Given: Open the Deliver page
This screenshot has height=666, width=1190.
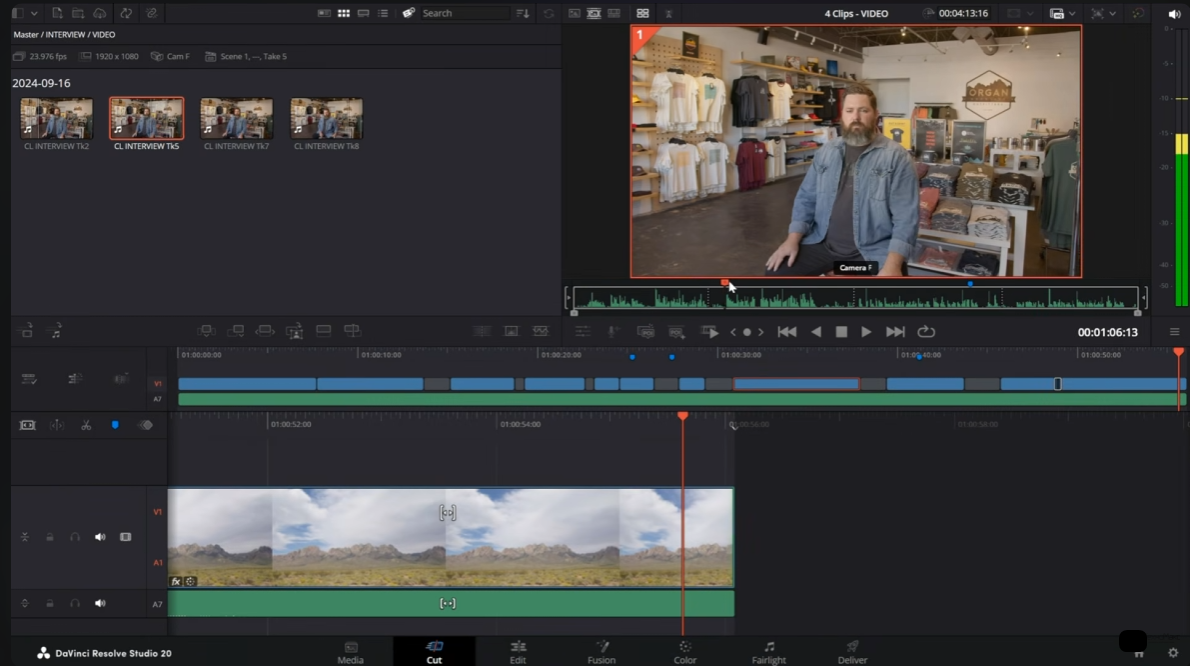Looking at the screenshot, I should [852, 652].
